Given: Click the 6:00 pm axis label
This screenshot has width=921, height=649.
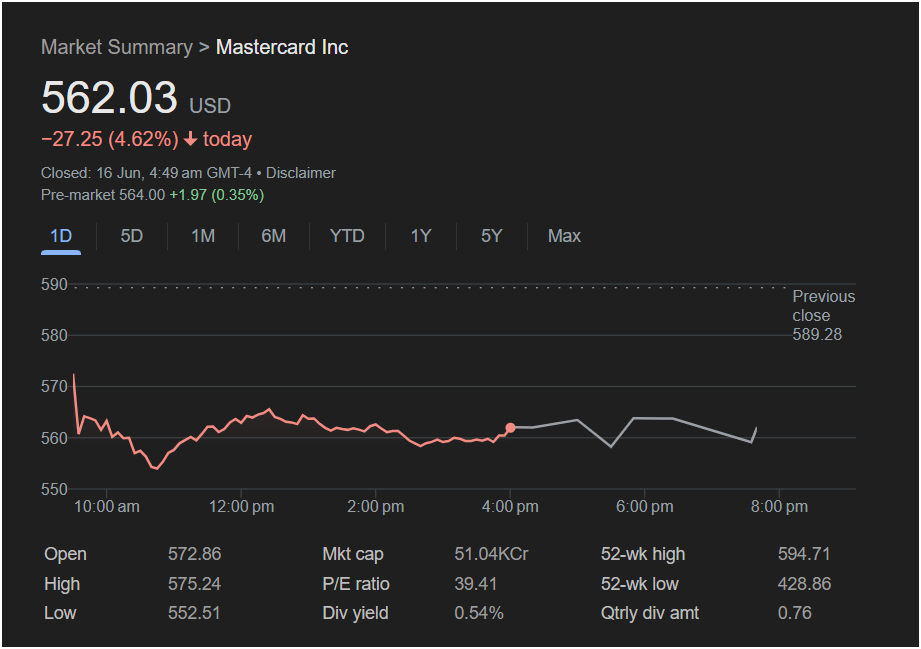Looking at the screenshot, I should [644, 506].
